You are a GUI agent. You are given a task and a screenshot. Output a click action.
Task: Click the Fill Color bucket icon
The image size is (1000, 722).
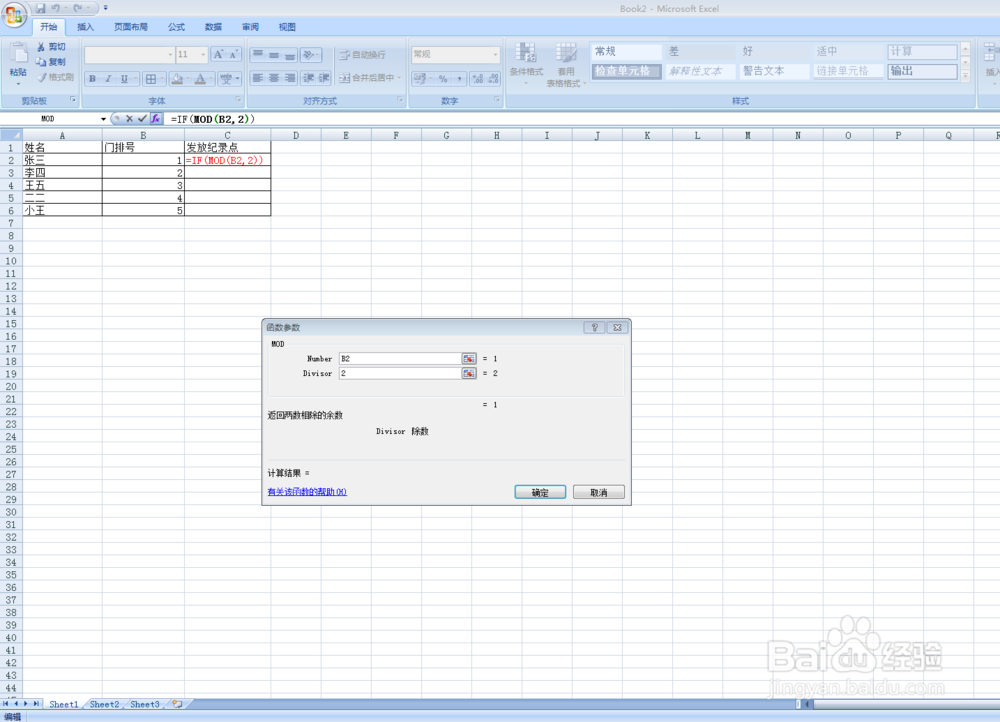177,79
